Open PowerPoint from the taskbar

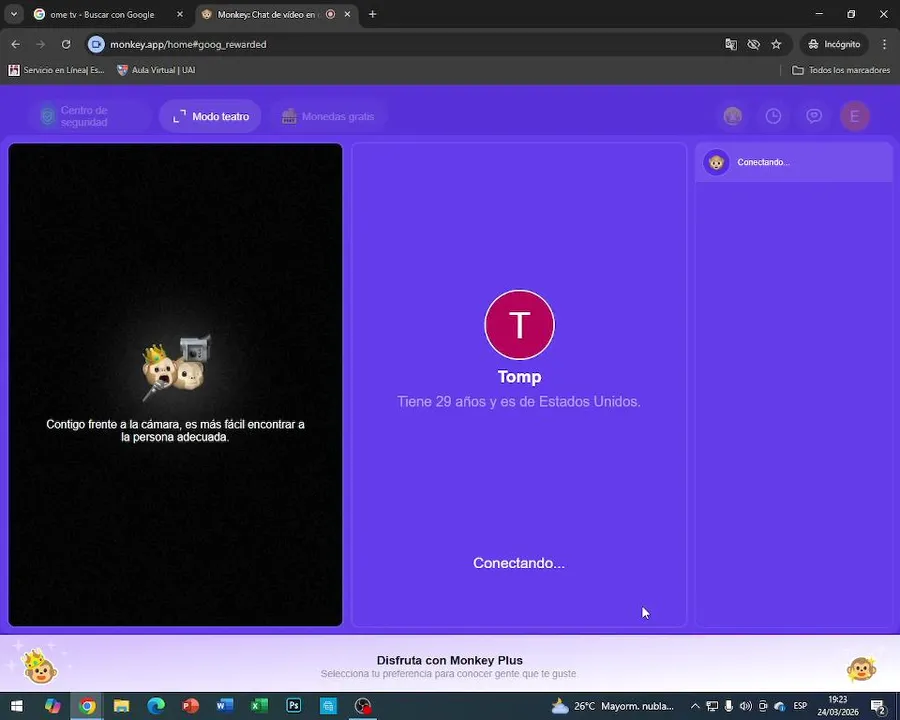click(190, 706)
